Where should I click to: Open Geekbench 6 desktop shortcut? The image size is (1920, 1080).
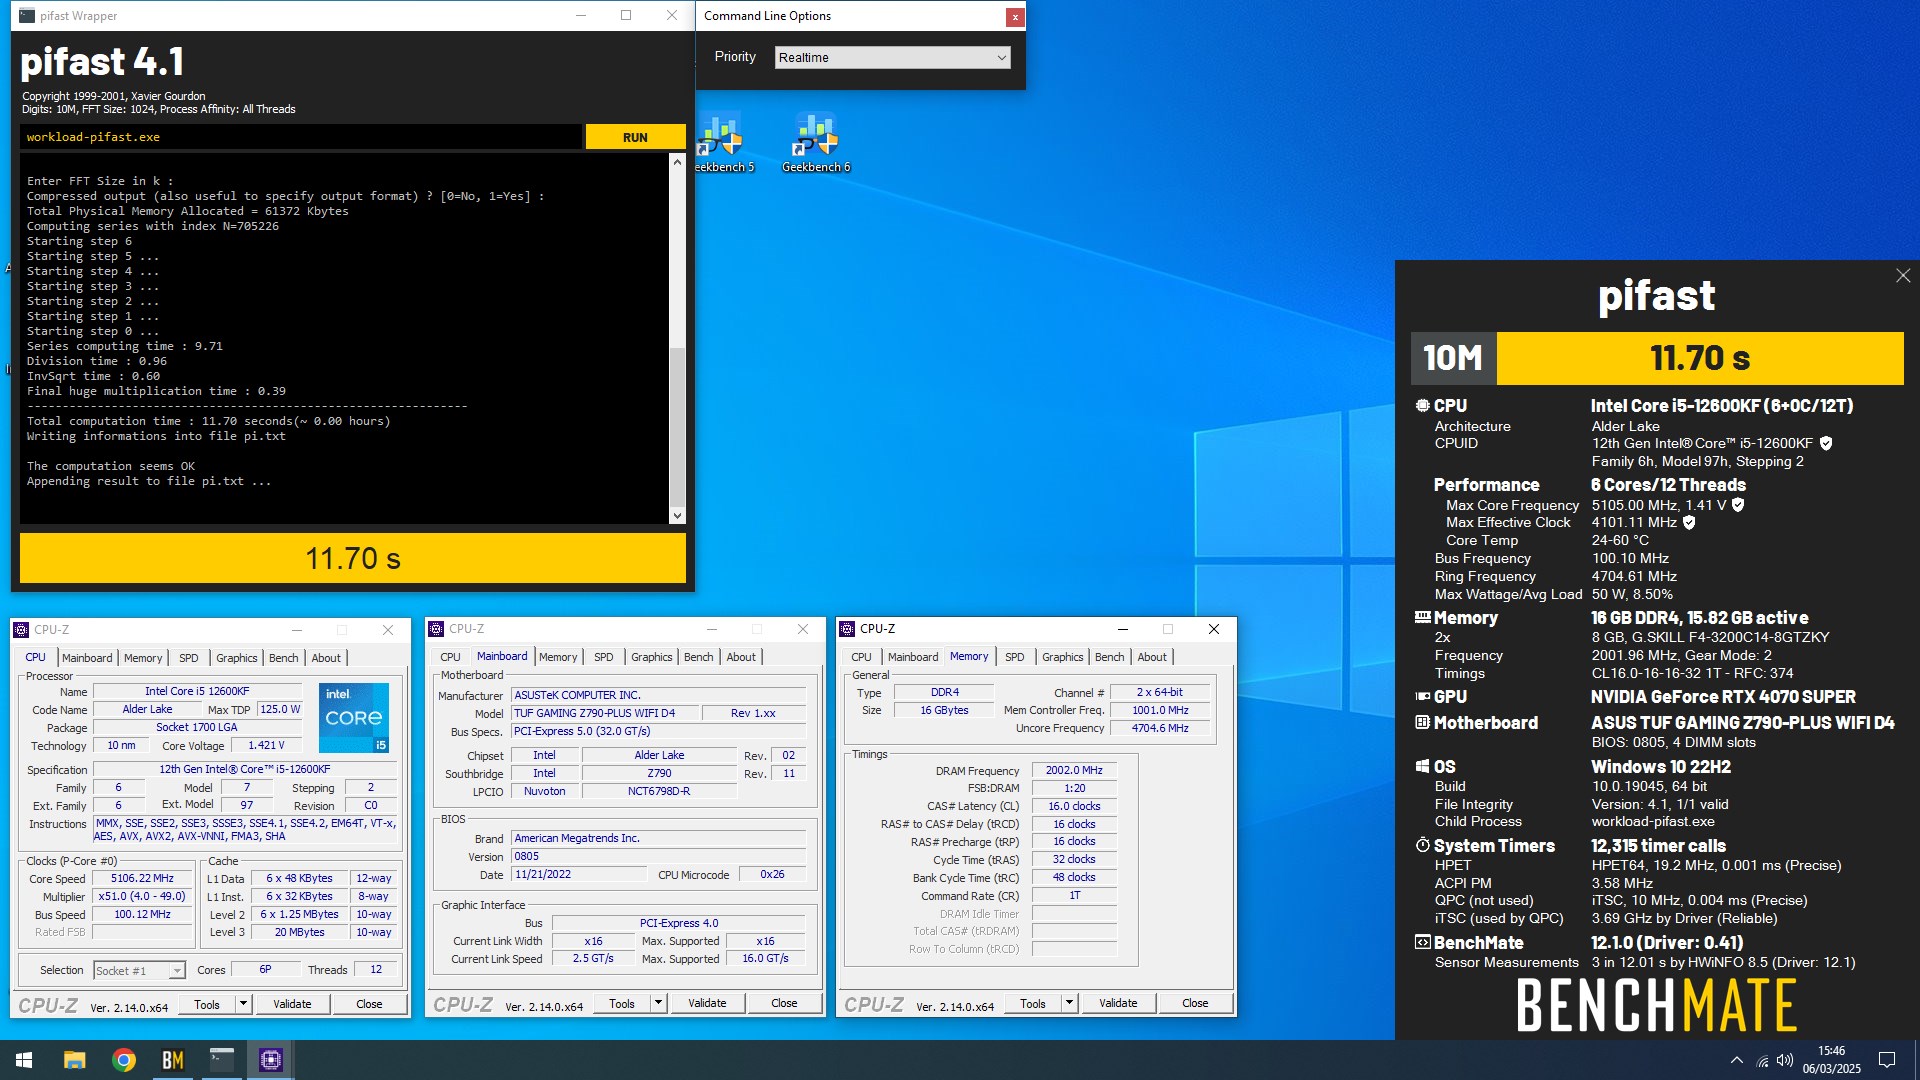pyautogui.click(x=816, y=142)
